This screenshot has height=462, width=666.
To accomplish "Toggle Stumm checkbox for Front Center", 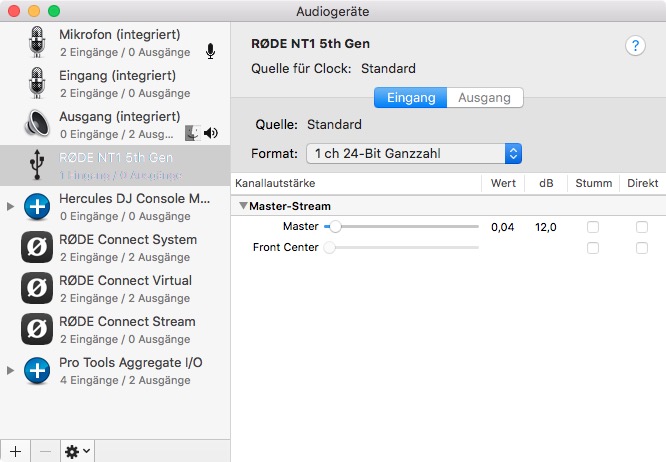I will (x=593, y=248).
